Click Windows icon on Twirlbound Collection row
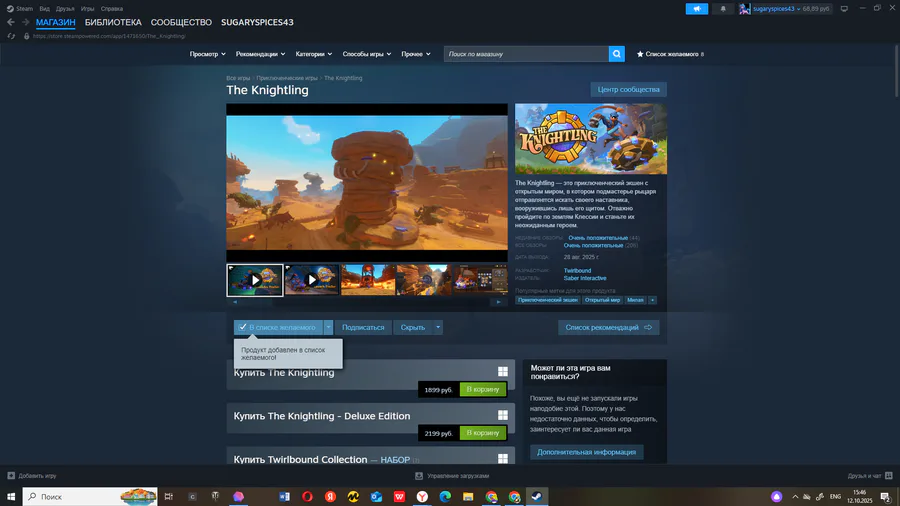This screenshot has width=900, height=506. (x=503, y=458)
